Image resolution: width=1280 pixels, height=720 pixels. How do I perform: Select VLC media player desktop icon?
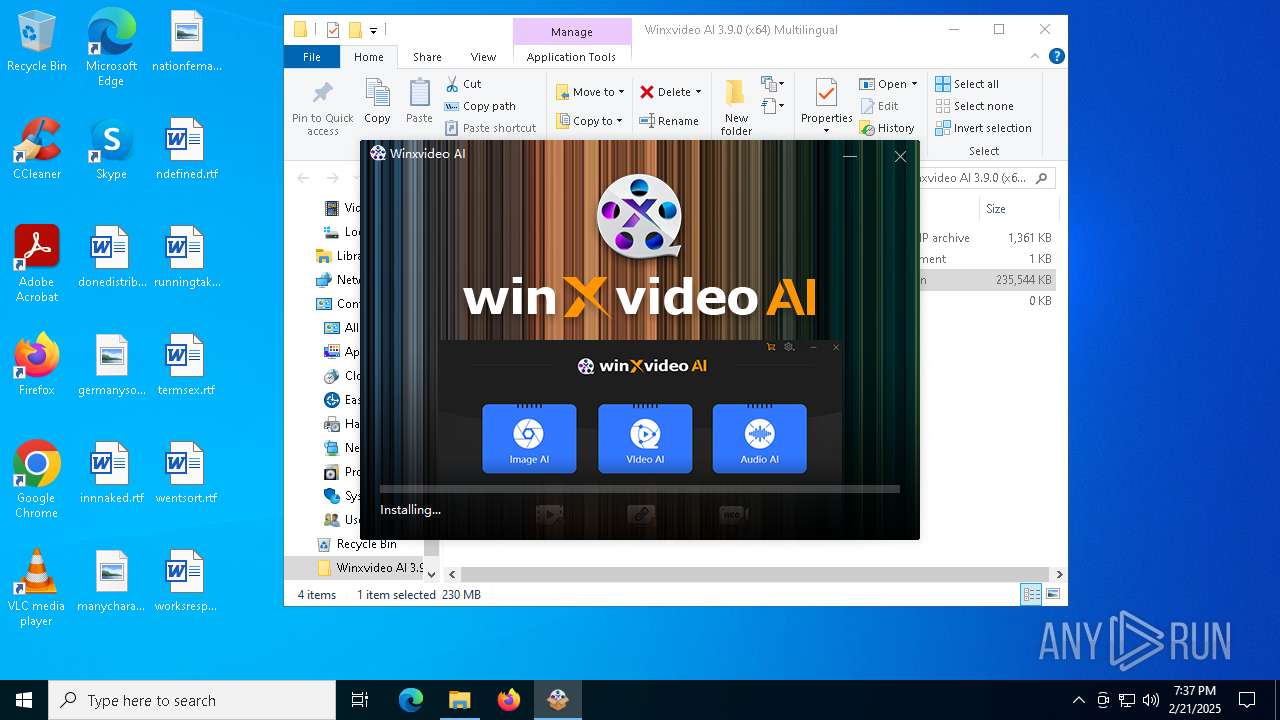tap(37, 588)
